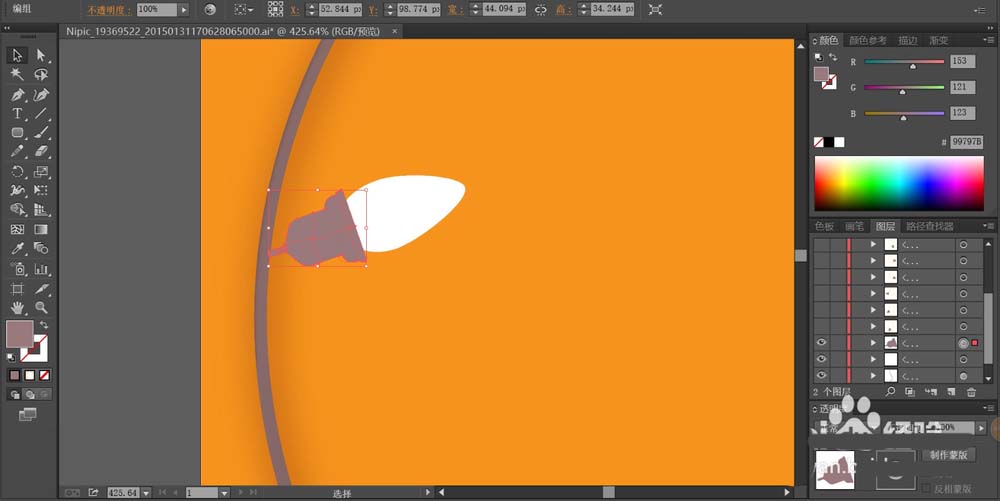Screen dimensions: 1000x501
Task: Open Color panel flyout menu
Action: pos(989,40)
